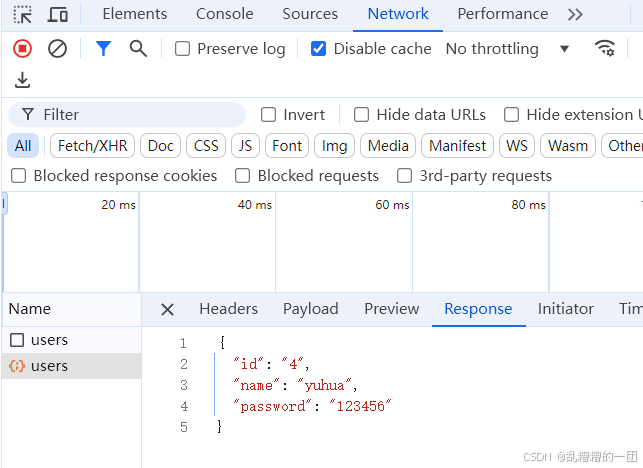Open the Preview detail tab

tap(392, 309)
